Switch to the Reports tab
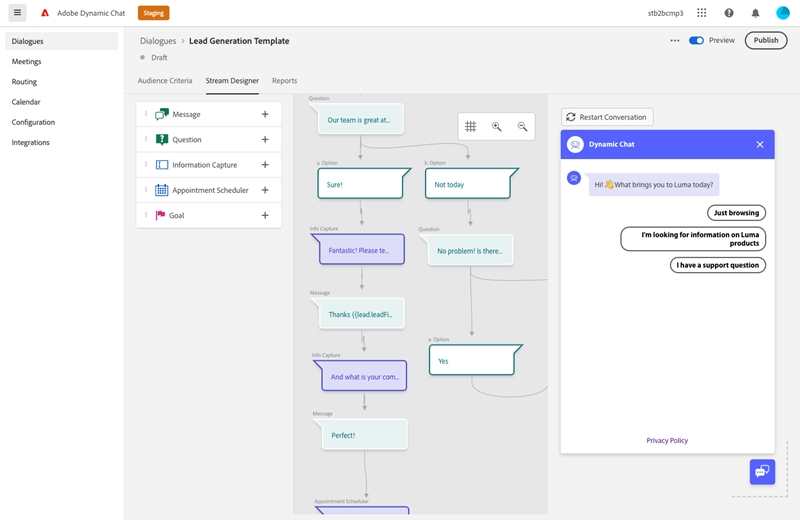This screenshot has width=800, height=520. [x=284, y=81]
